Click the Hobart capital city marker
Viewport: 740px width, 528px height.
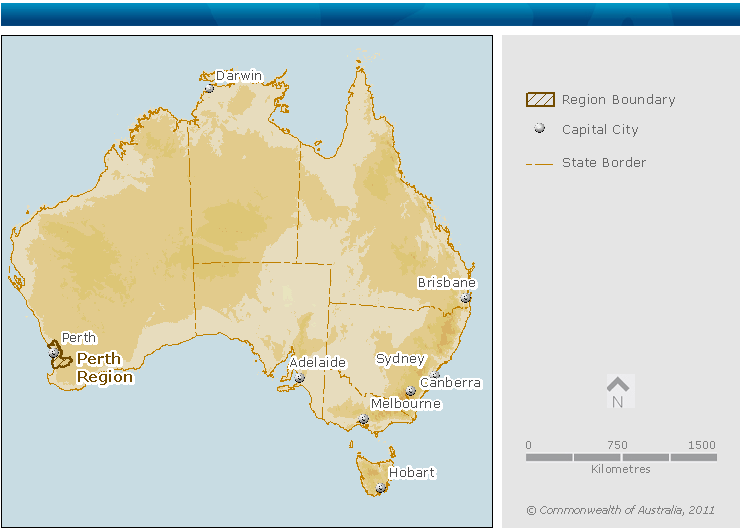tap(381, 488)
